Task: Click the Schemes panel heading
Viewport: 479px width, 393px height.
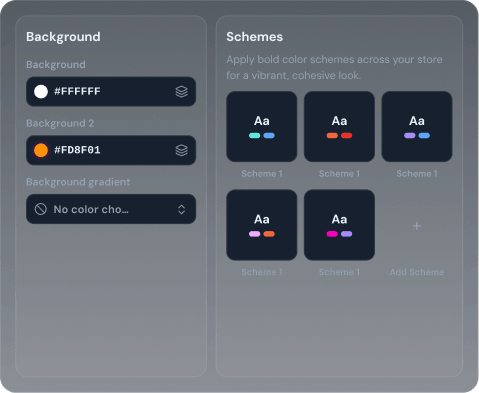Action: tap(255, 37)
